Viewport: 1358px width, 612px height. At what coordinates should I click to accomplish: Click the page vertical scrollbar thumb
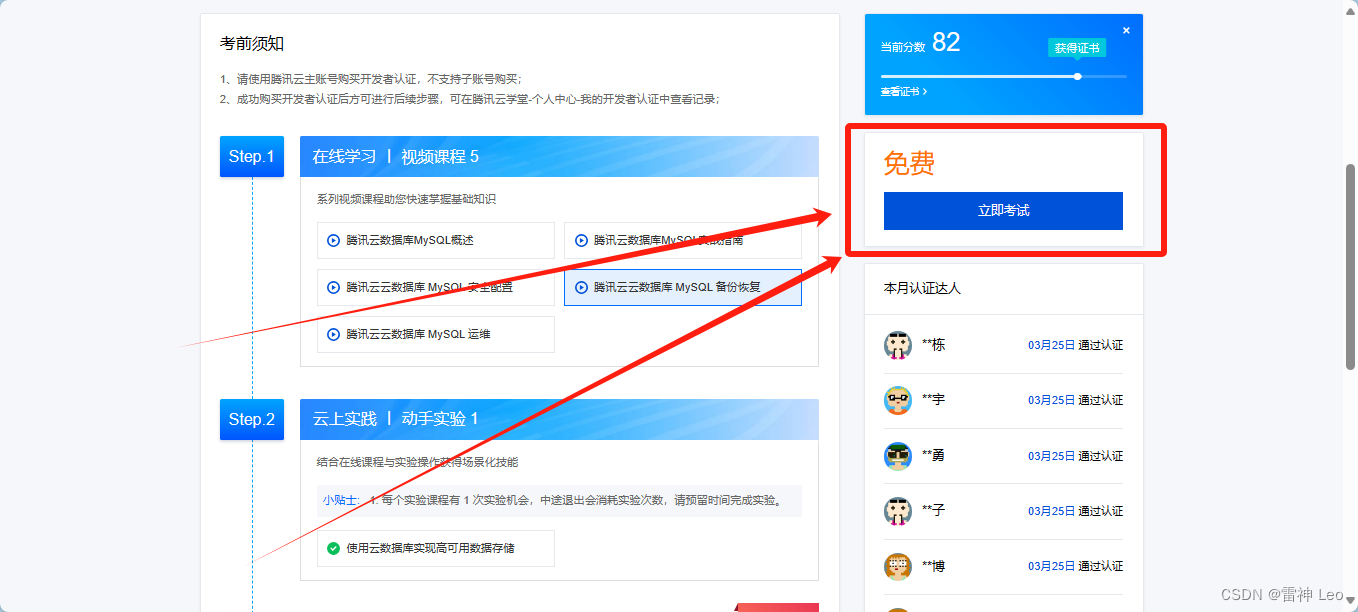[1350, 268]
